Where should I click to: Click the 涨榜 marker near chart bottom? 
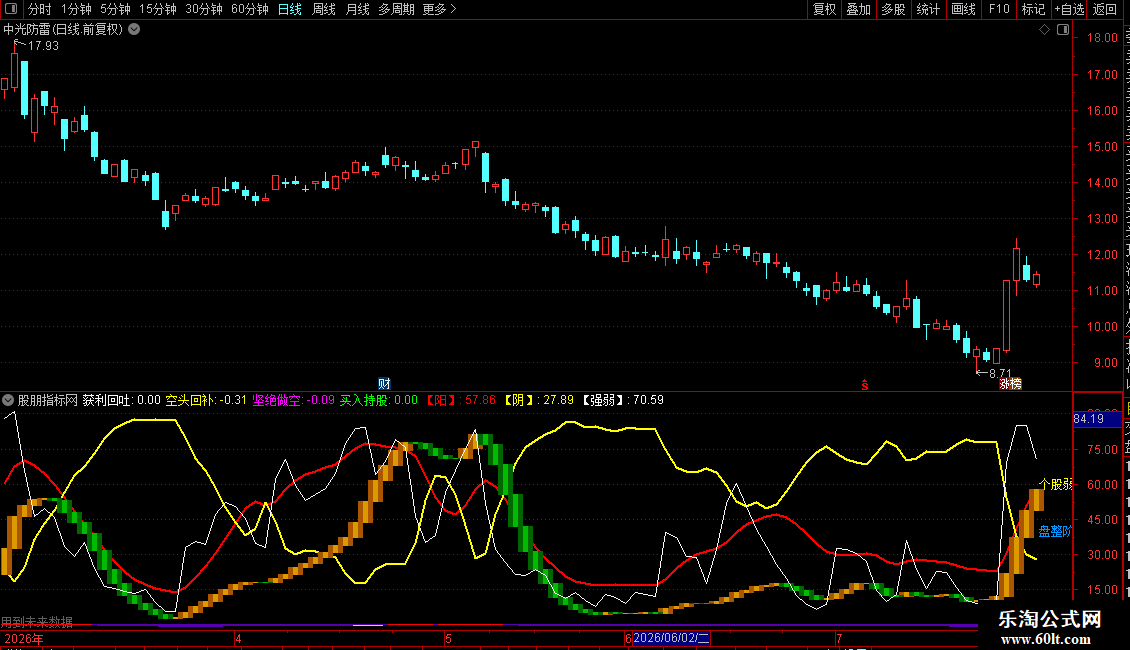(1010, 384)
